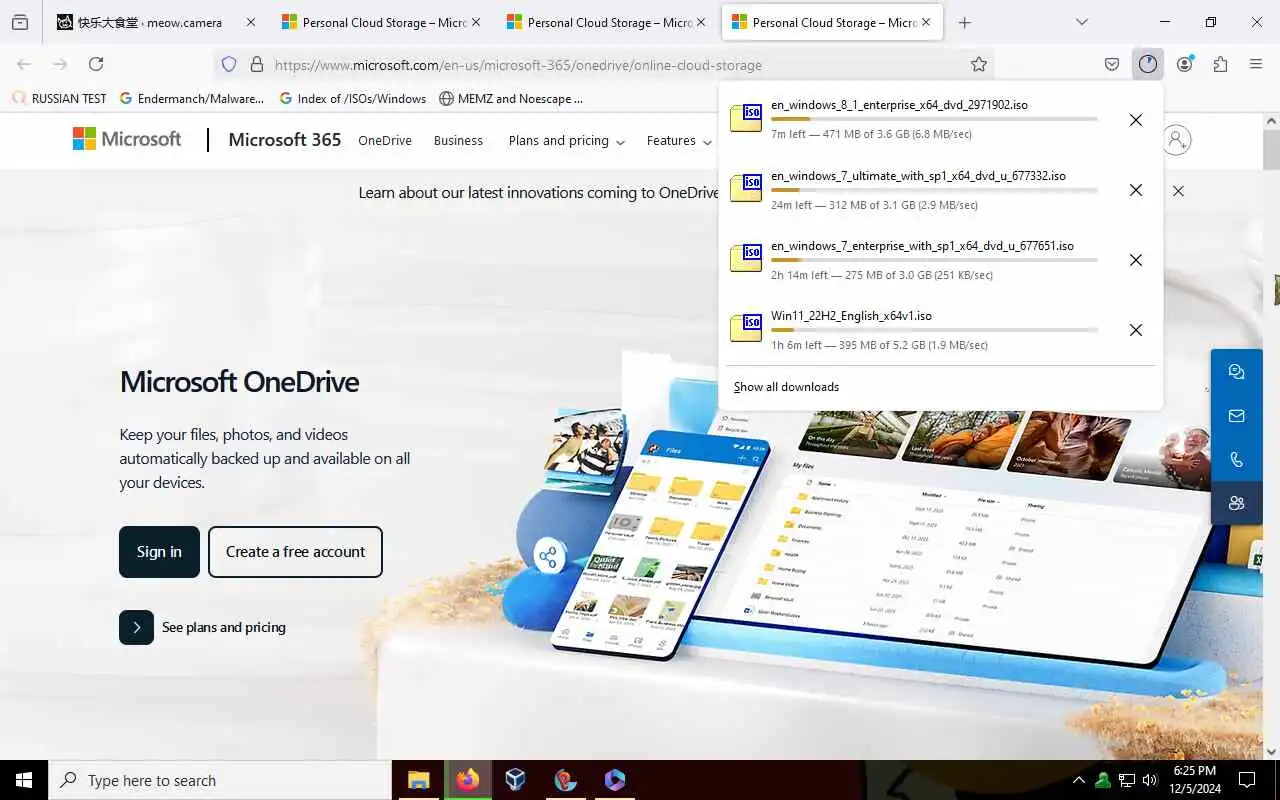
Task: Open the chat contact side button
Action: pyautogui.click(x=1237, y=372)
